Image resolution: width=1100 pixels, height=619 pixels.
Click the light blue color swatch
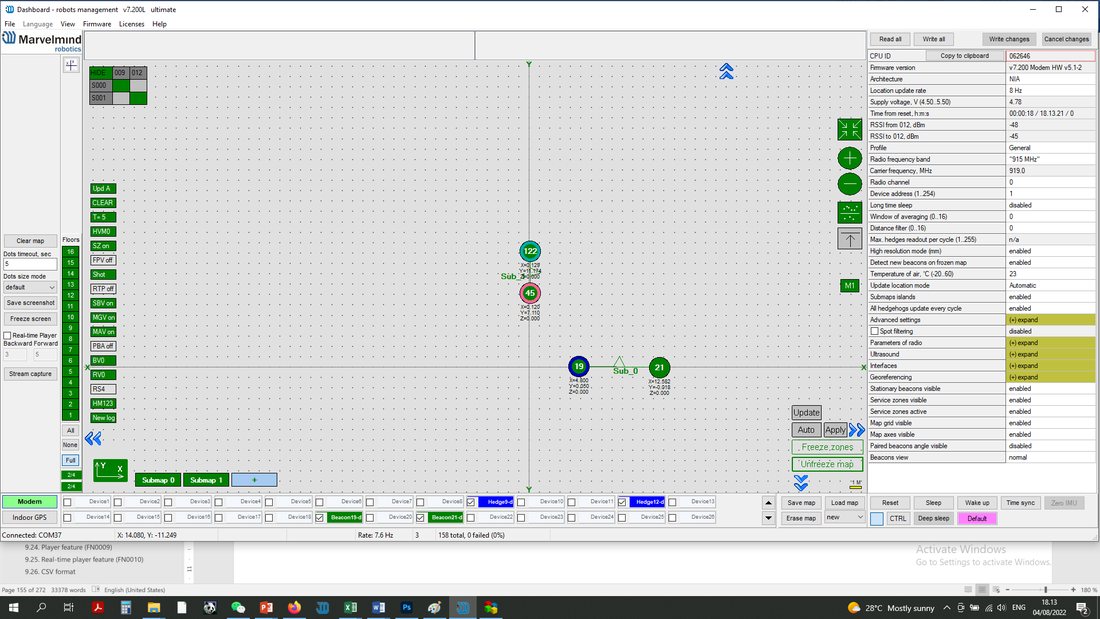tap(877, 519)
